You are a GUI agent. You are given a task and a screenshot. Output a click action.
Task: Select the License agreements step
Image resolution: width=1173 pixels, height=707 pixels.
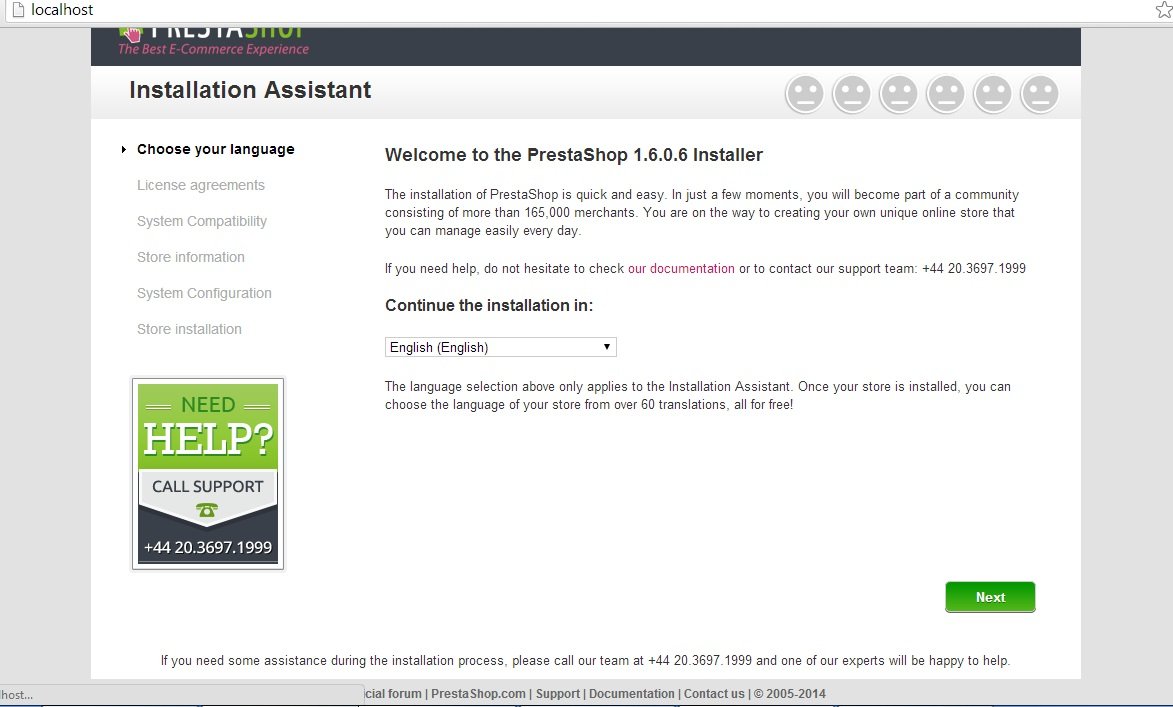(200, 185)
